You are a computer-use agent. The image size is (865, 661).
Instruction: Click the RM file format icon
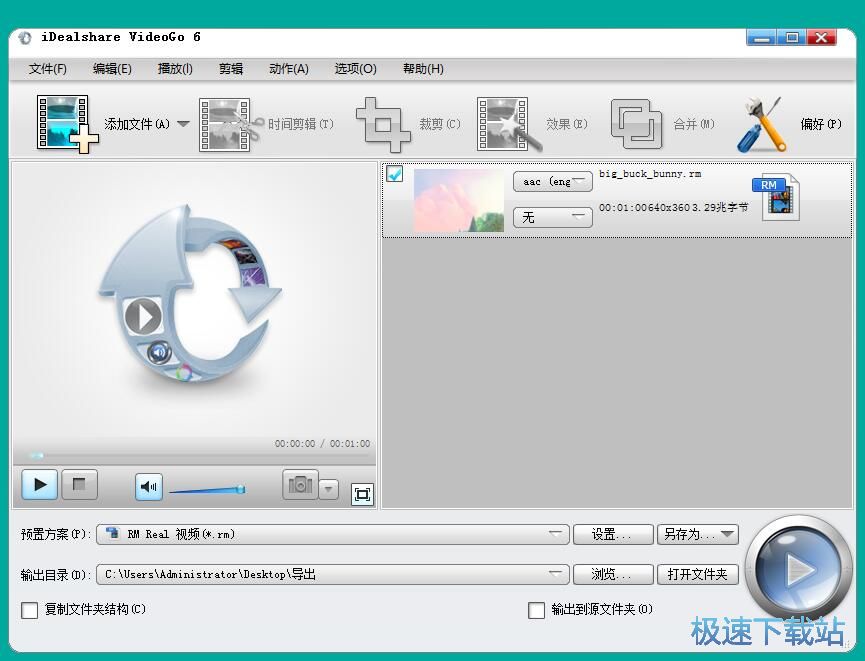(777, 197)
